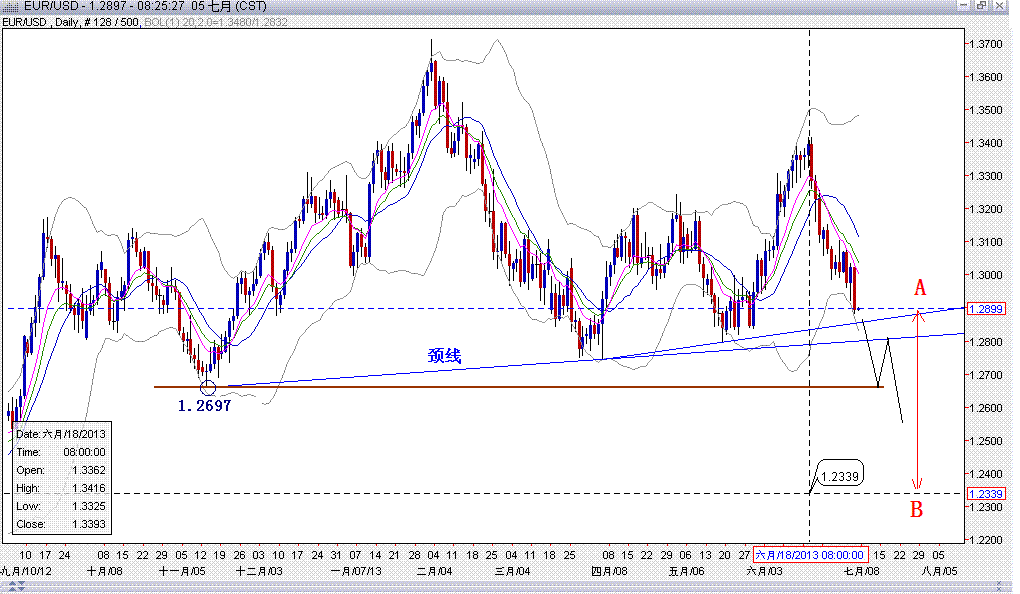Image resolution: width=1020 pixels, height=594 pixels.
Task: Select the chart header text EUR/USD, Daily
Action: point(40,22)
